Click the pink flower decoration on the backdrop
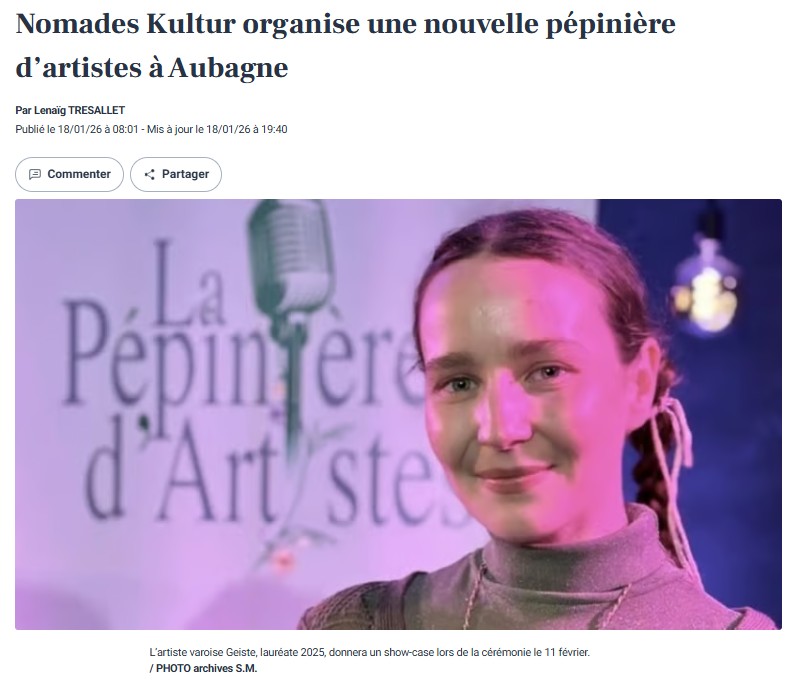The height and width of the screenshot is (685, 798). click(282, 559)
